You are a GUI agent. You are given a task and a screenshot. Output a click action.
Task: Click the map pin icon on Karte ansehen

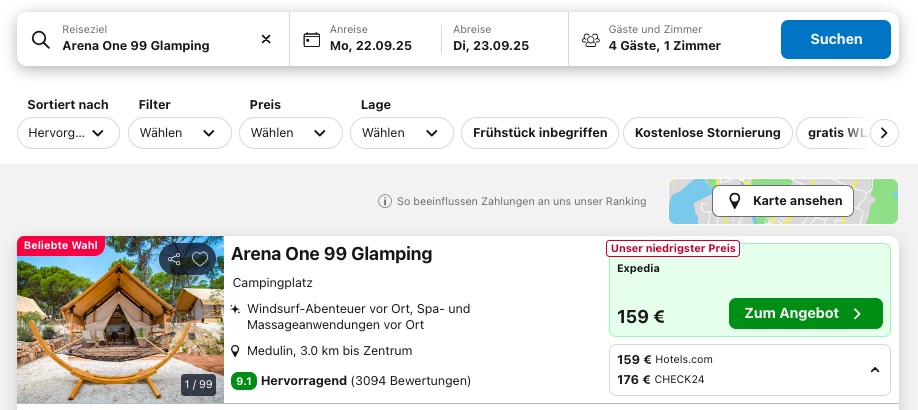[x=734, y=201]
